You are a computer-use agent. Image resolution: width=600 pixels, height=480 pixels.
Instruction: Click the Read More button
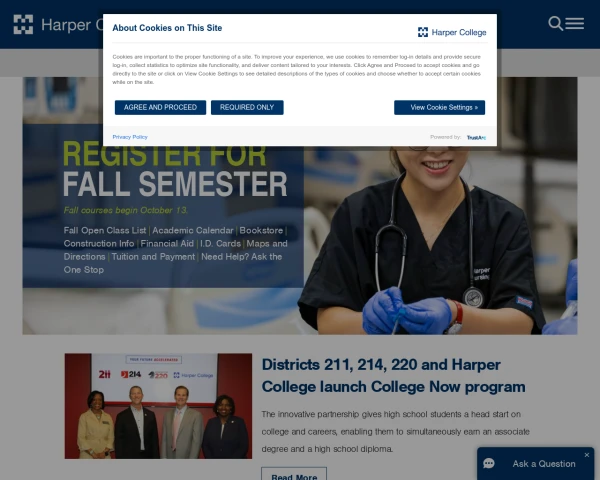click(294, 475)
